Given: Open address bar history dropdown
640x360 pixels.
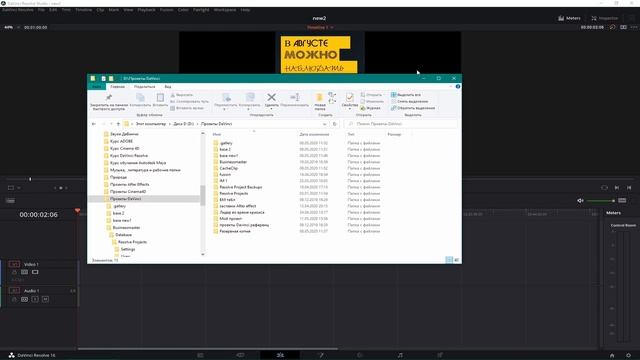Looking at the screenshot, I should coord(324,124).
